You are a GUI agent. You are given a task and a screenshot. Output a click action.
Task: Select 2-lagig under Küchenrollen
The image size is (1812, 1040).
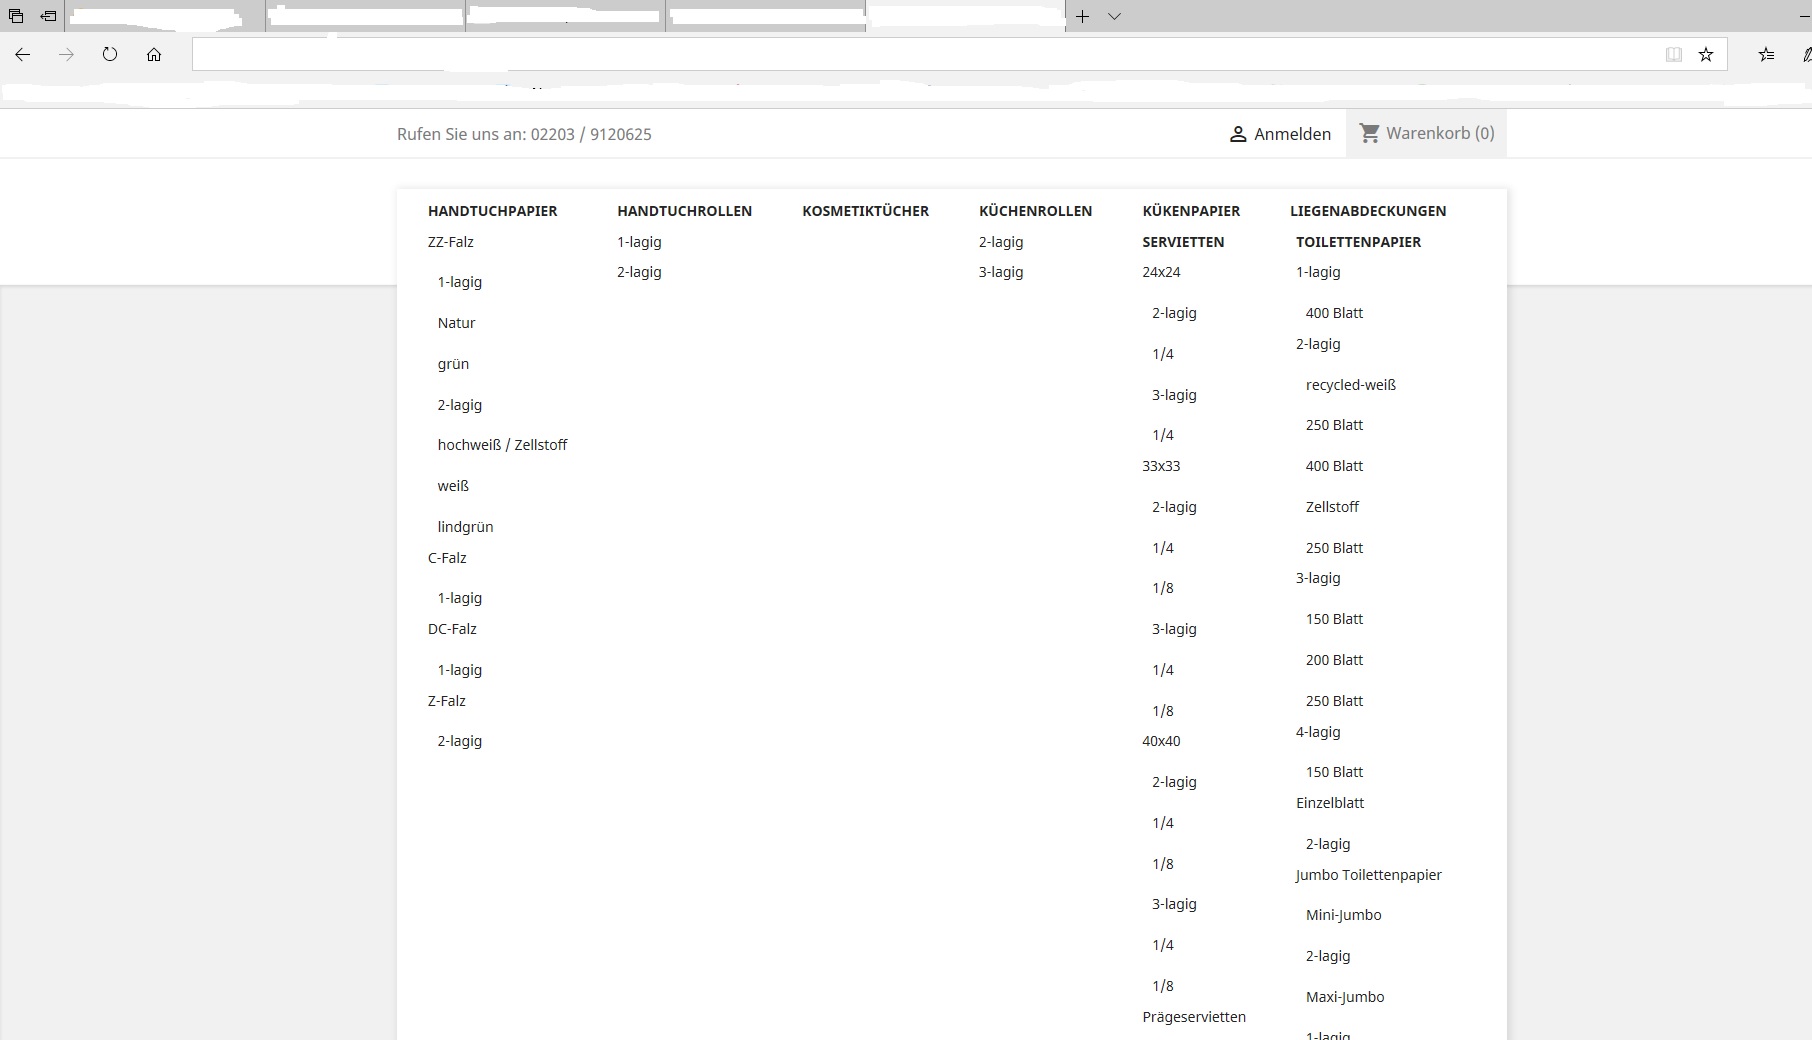pyautogui.click(x=1001, y=242)
